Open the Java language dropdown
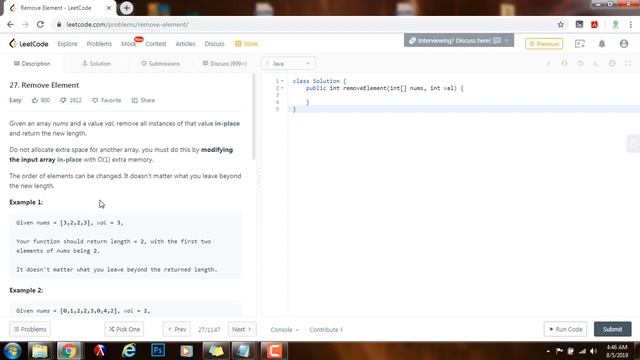Viewport: 640px width, 360px height. pos(288,64)
